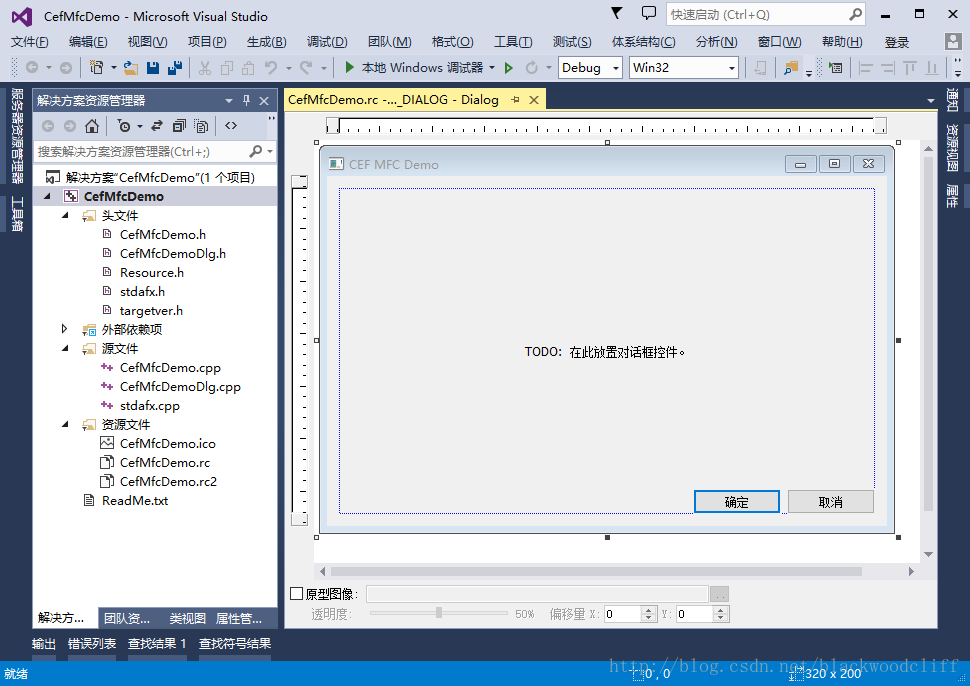Click the Save icon in toolbar
The width and height of the screenshot is (970, 686).
click(x=153, y=67)
